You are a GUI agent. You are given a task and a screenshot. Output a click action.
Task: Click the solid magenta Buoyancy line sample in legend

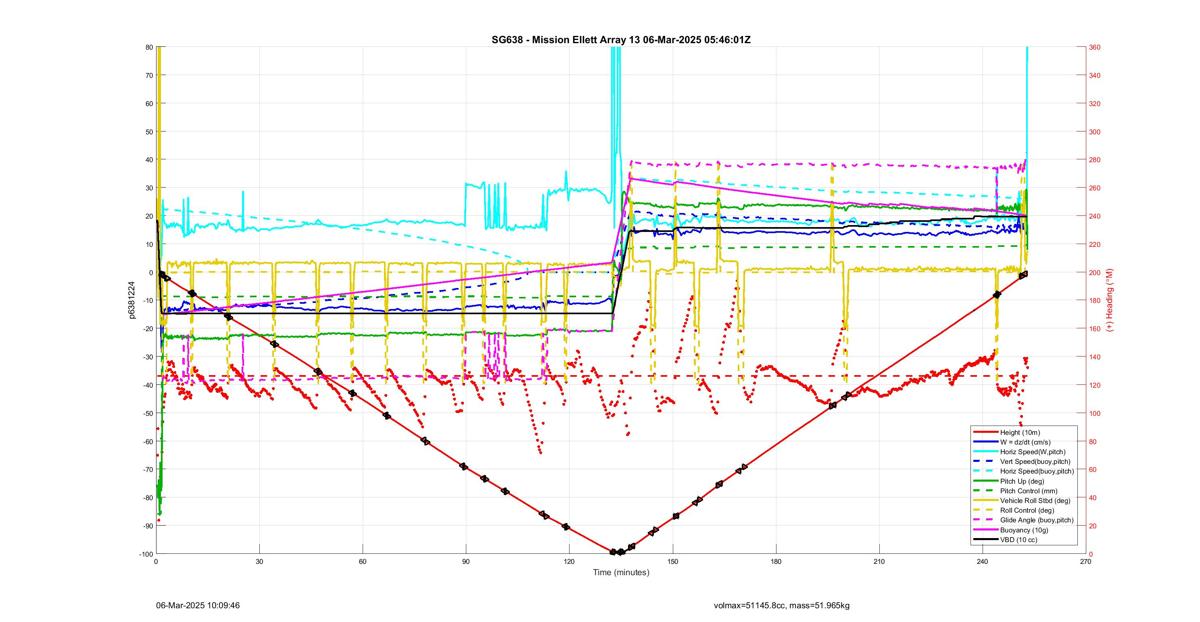(x=985, y=530)
